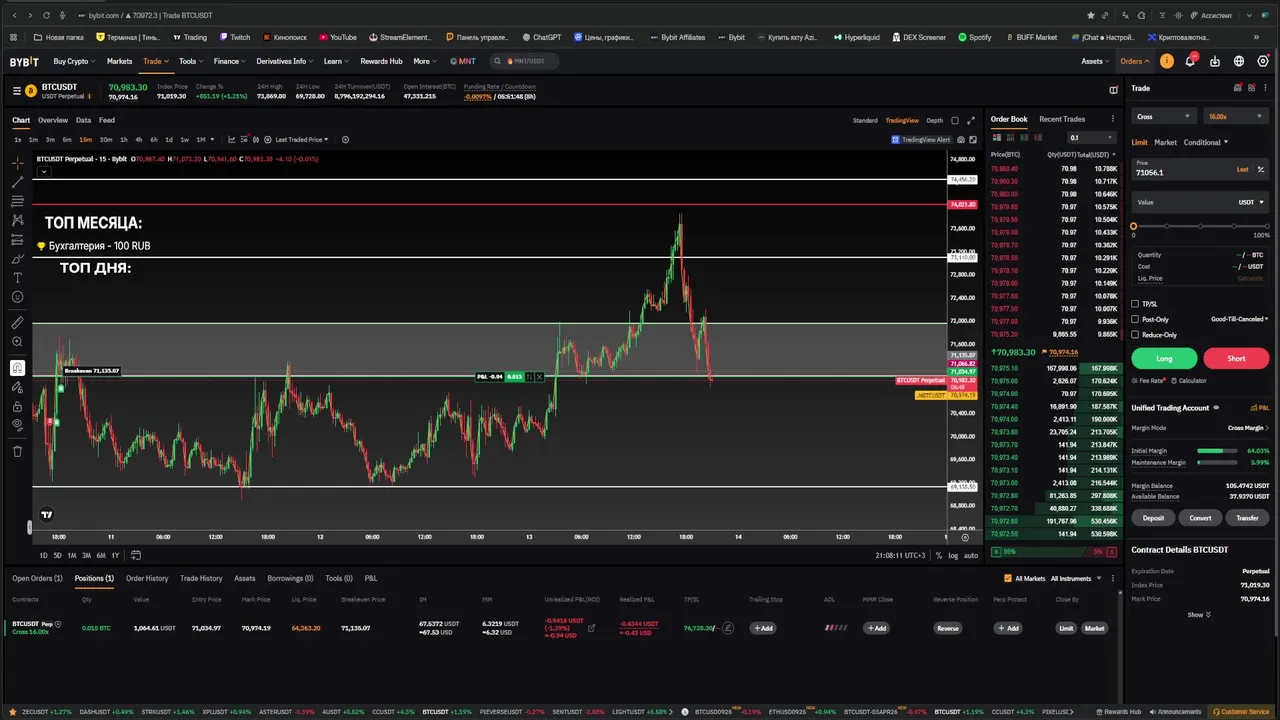
Task: Select the 30m chart timeframe
Action: coord(106,140)
